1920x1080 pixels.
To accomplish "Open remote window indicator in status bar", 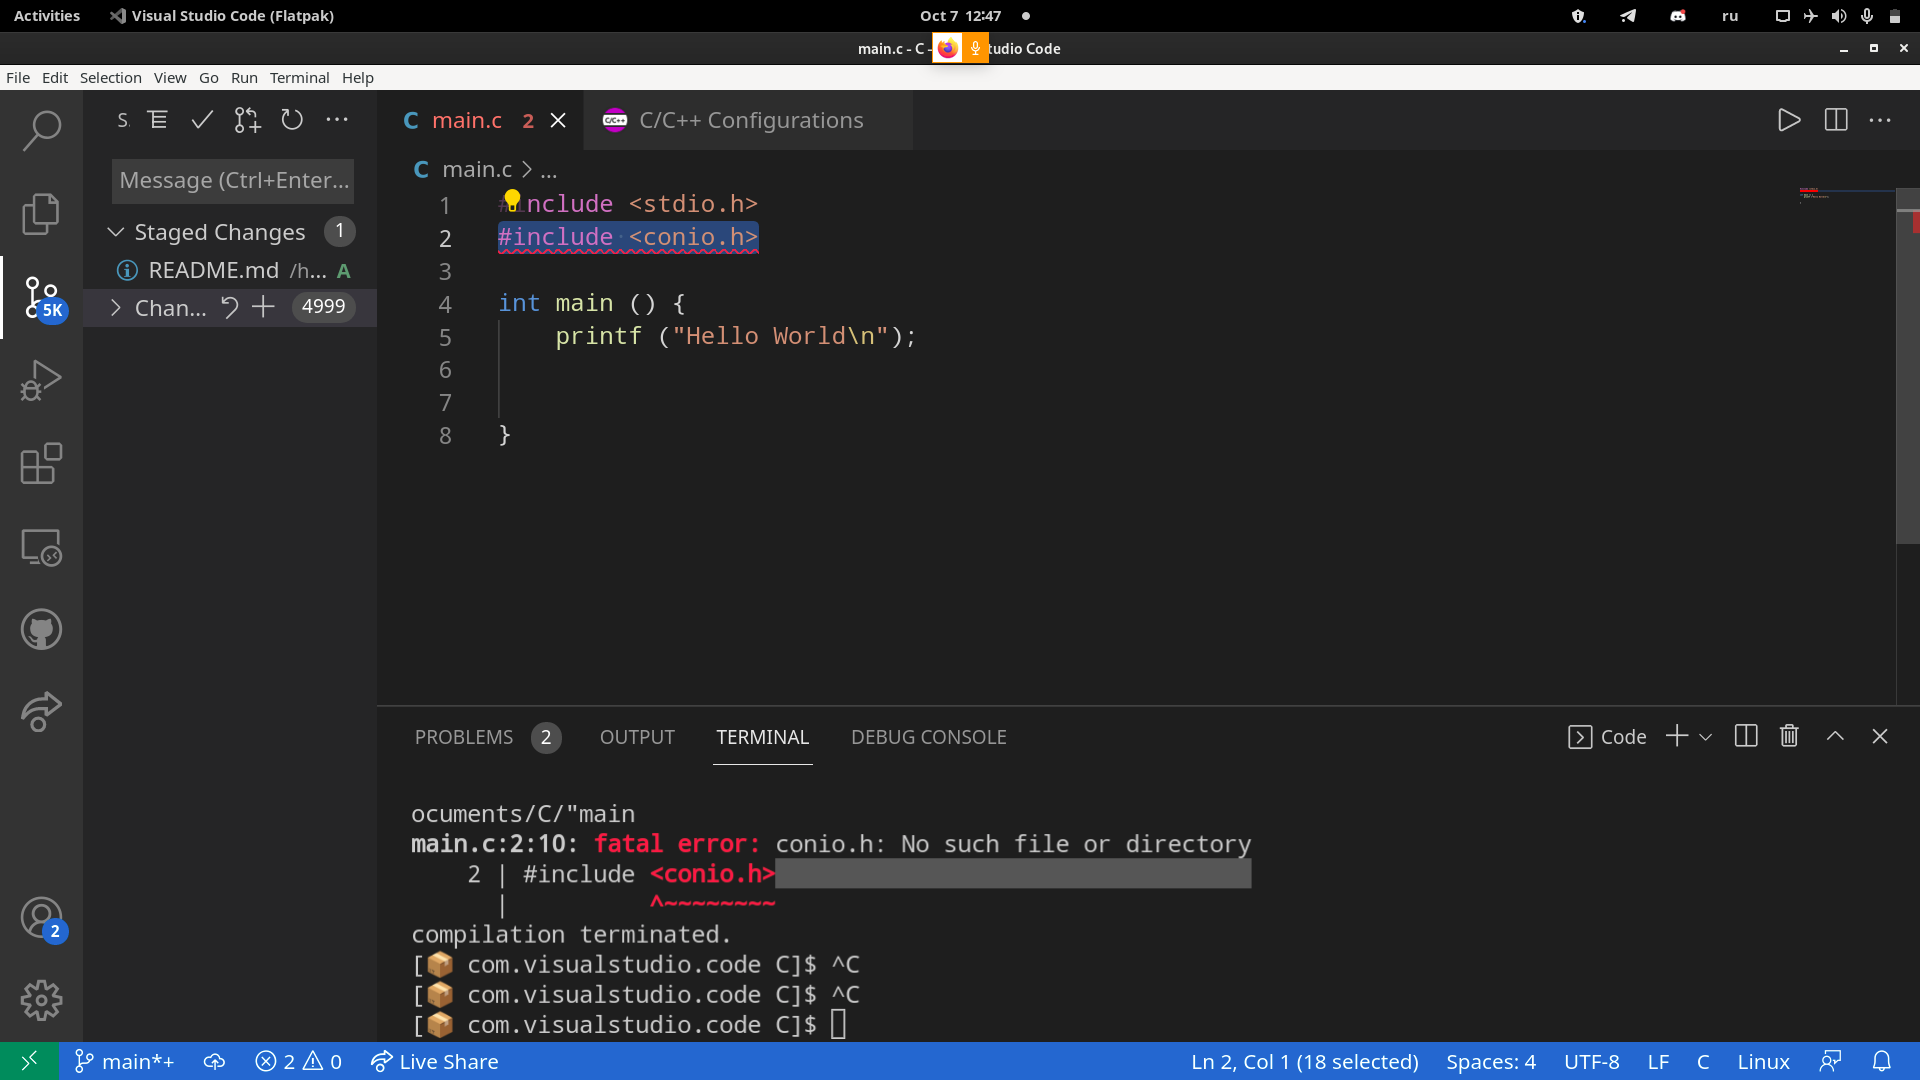I will point(29,1061).
